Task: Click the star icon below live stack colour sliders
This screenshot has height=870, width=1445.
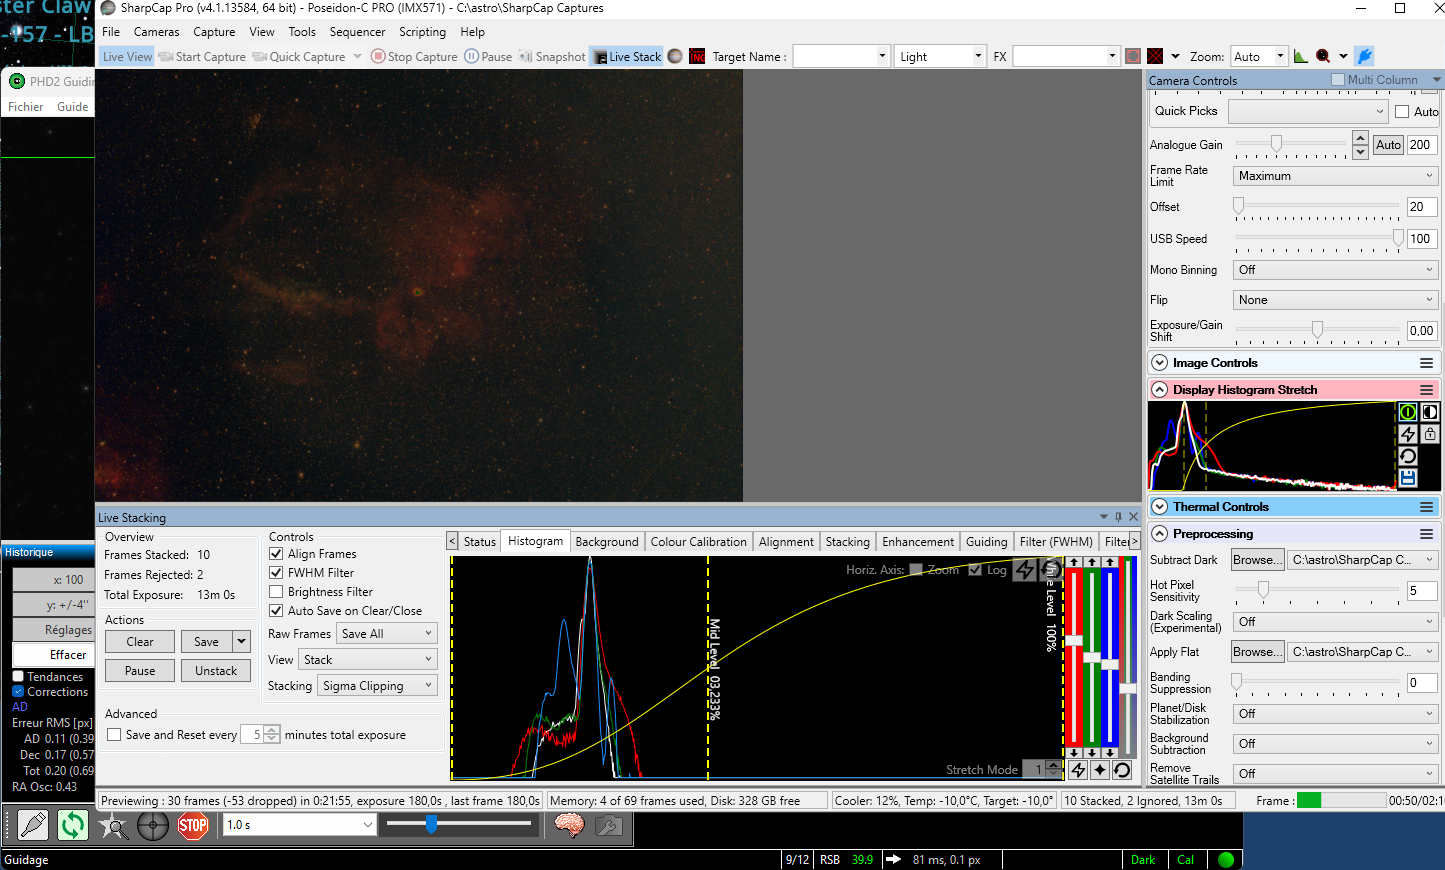Action: click(1100, 770)
